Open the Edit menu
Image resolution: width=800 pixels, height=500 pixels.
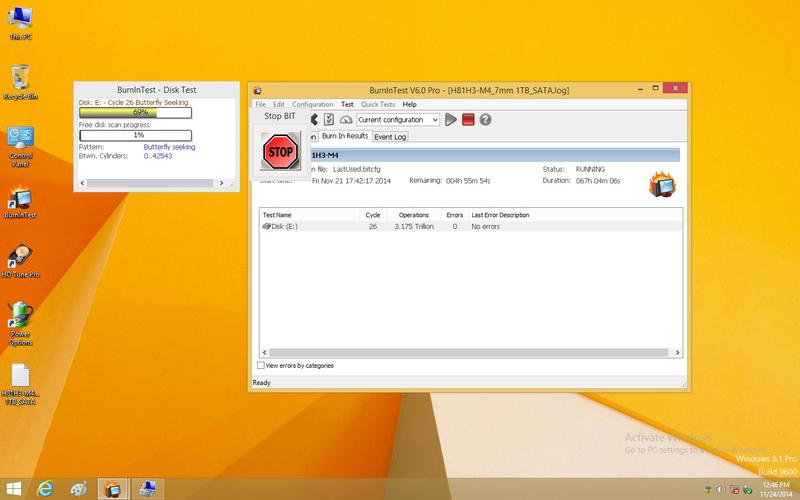tap(279, 104)
